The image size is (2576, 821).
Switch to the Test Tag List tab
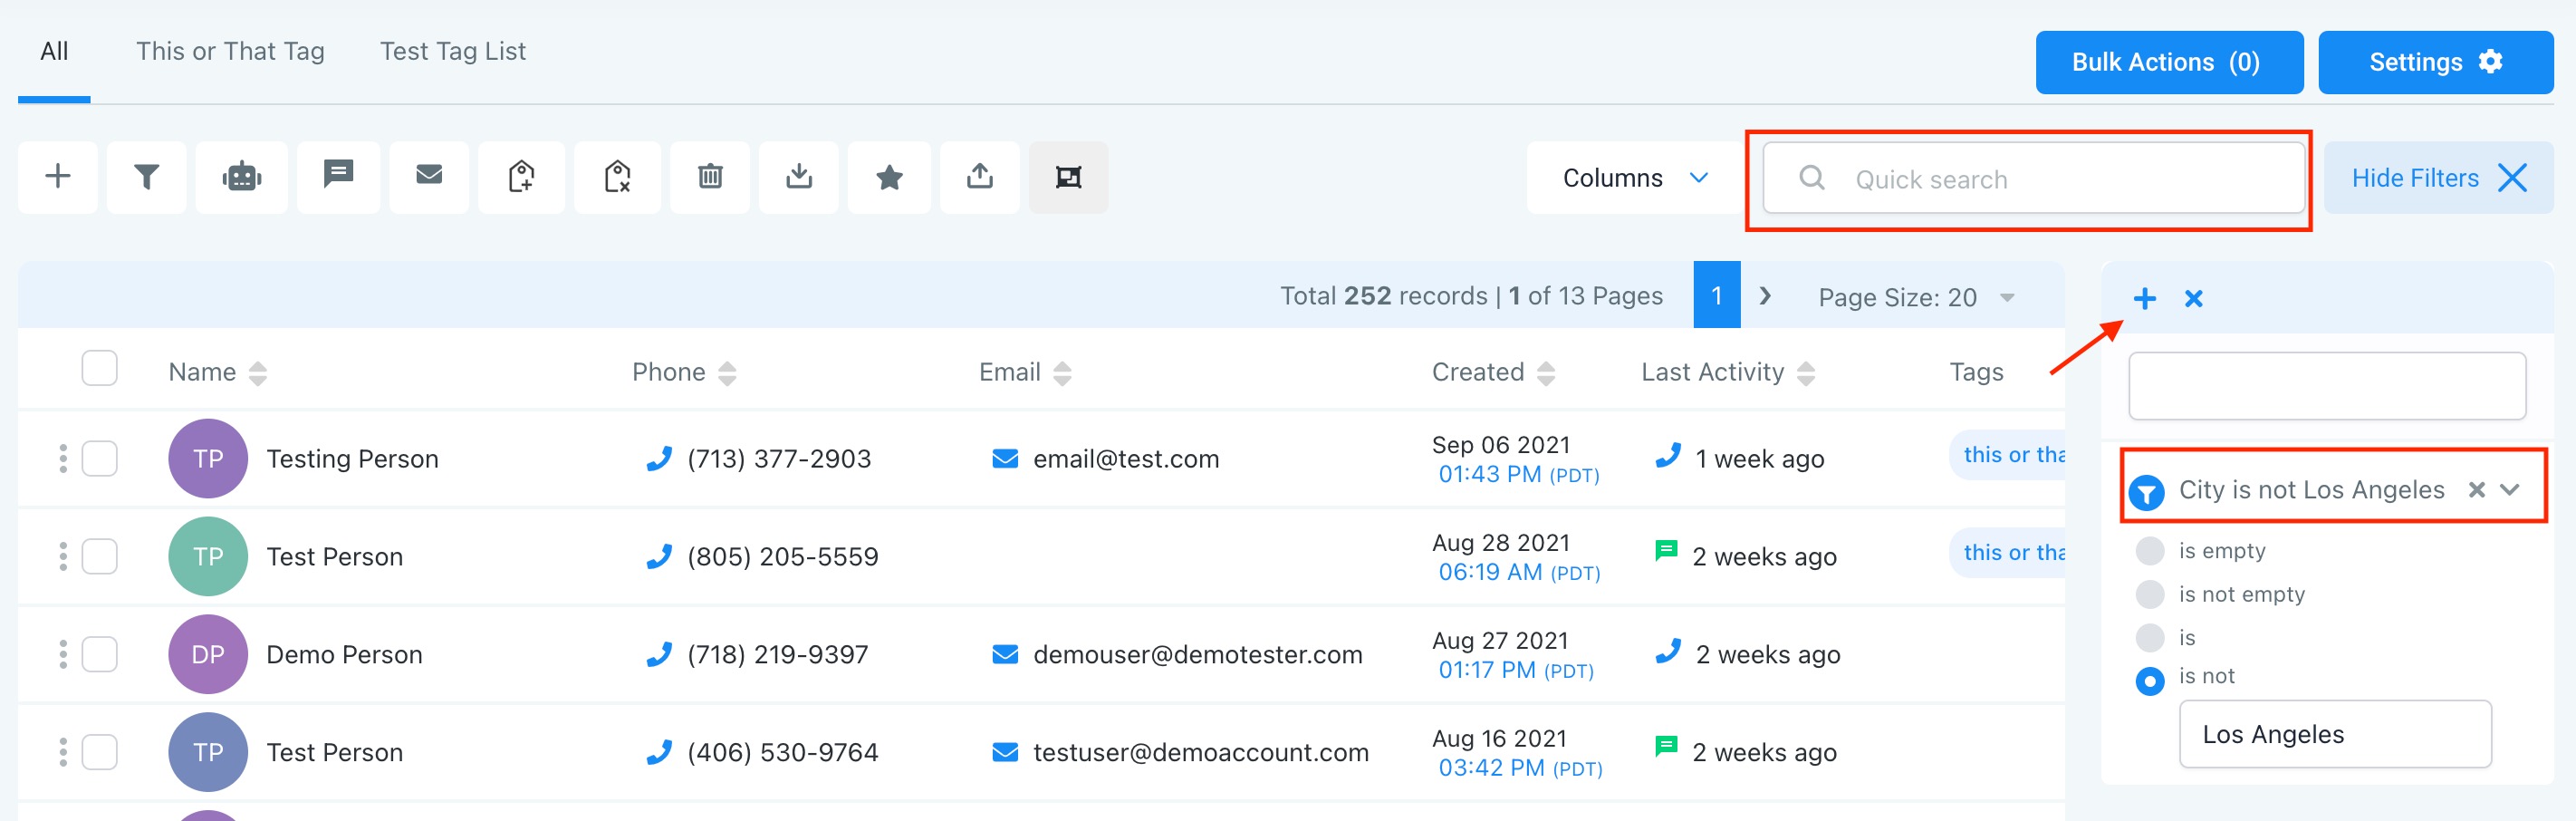[453, 52]
